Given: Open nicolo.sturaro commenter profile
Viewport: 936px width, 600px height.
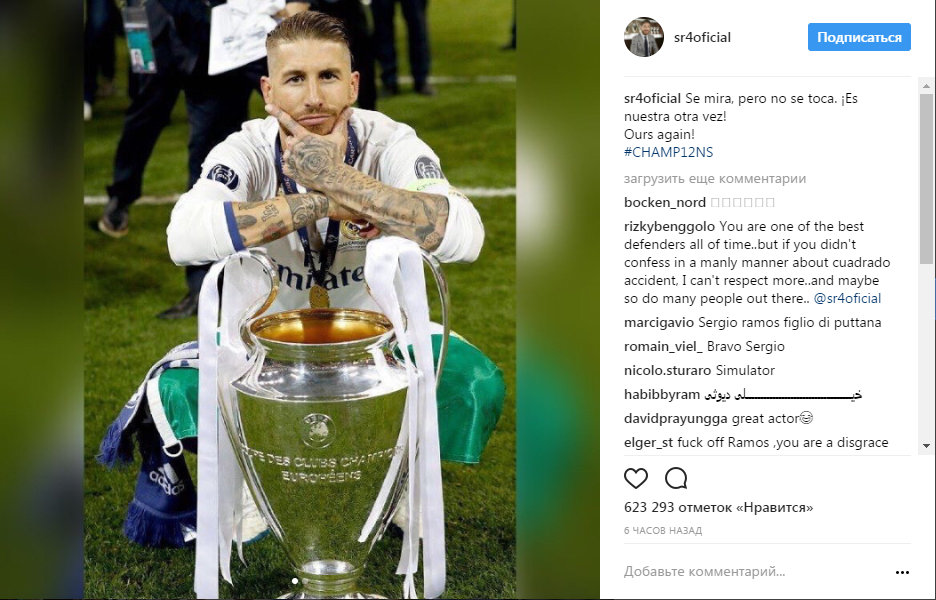Looking at the screenshot, I should pos(667,370).
